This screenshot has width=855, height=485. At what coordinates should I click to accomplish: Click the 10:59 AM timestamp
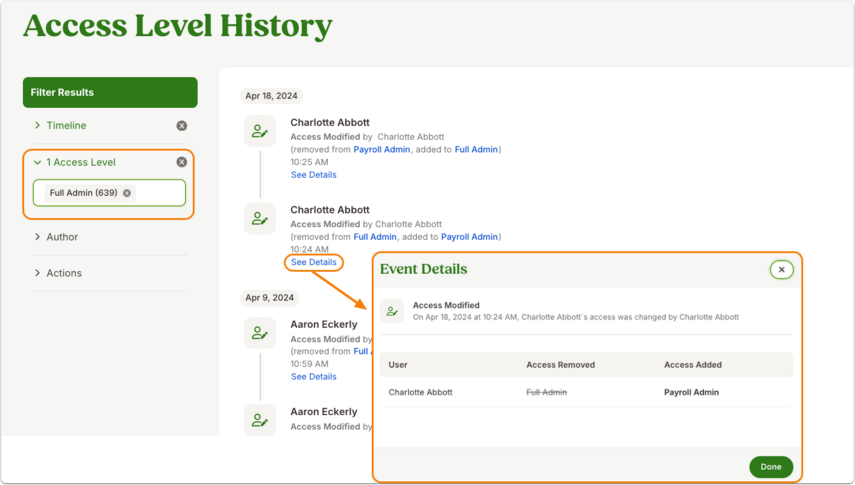tap(309, 364)
